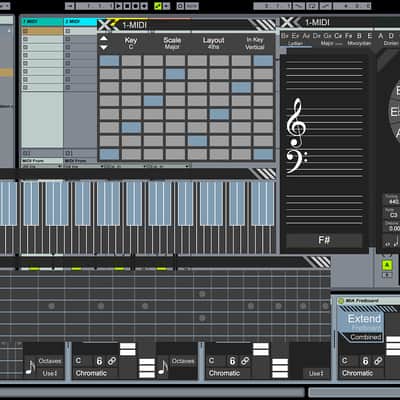Click the bass clef symbol
Screen dimensions: 400x400
point(296,161)
